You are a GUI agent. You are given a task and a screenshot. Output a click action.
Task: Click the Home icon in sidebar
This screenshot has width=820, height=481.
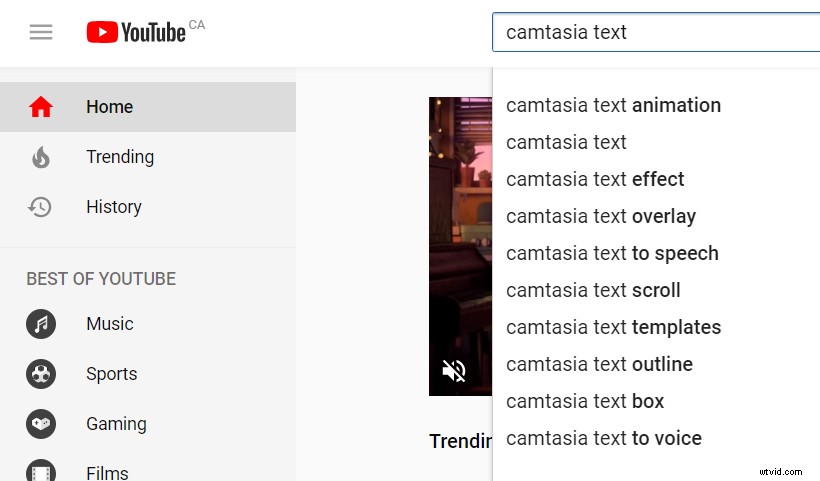point(41,107)
